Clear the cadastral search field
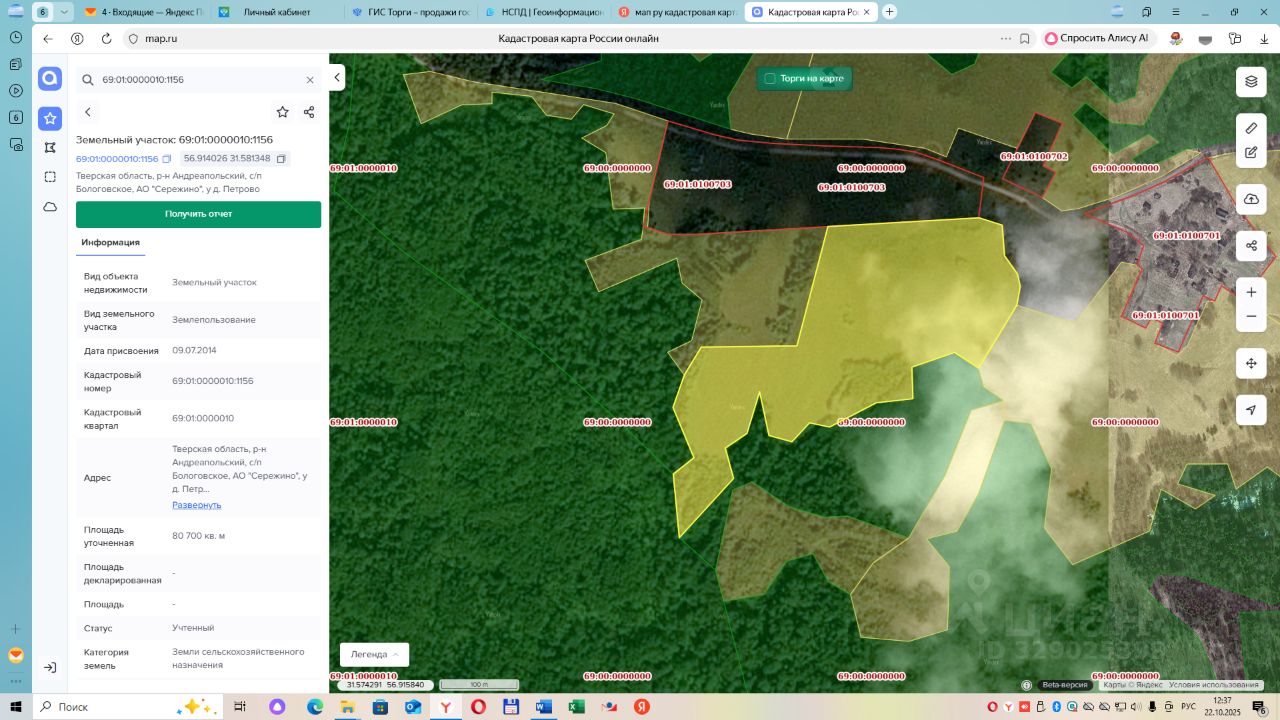 click(310, 80)
